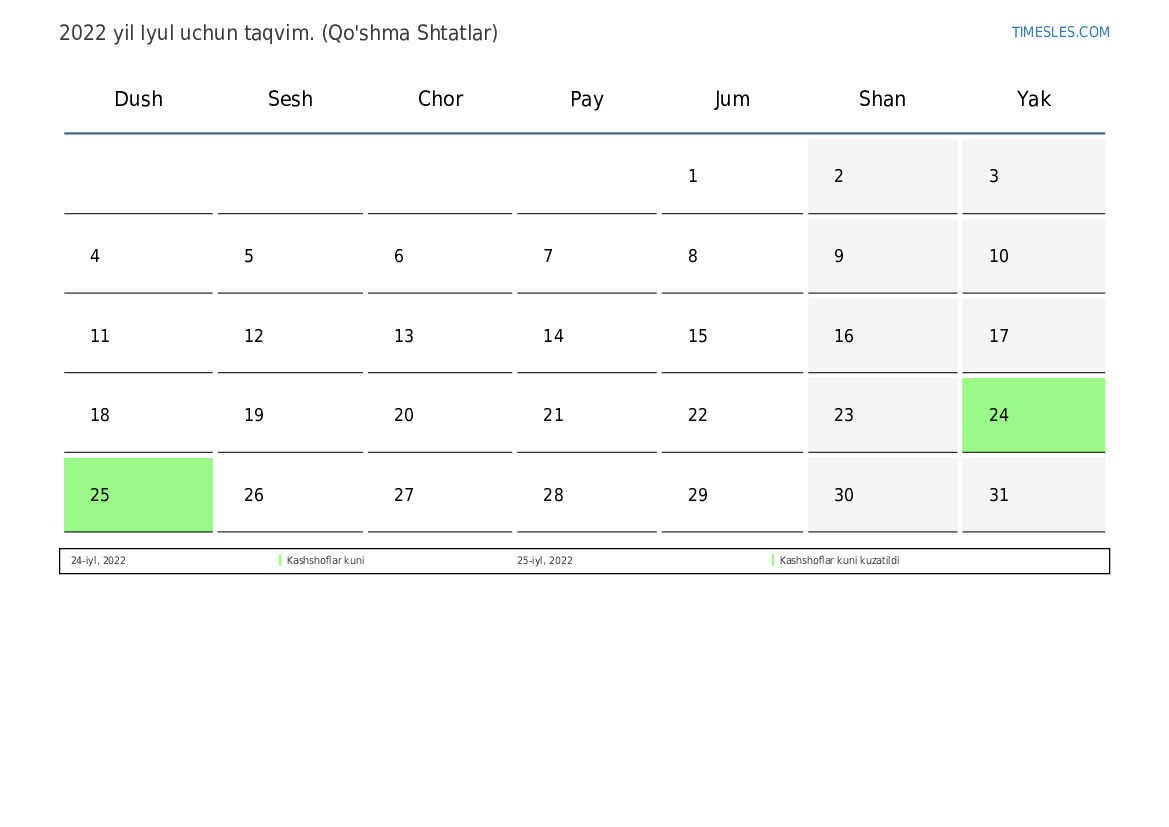This screenshot has width=1169, height=827.
Task: Select date 7 in the Pay column
Action: point(586,257)
